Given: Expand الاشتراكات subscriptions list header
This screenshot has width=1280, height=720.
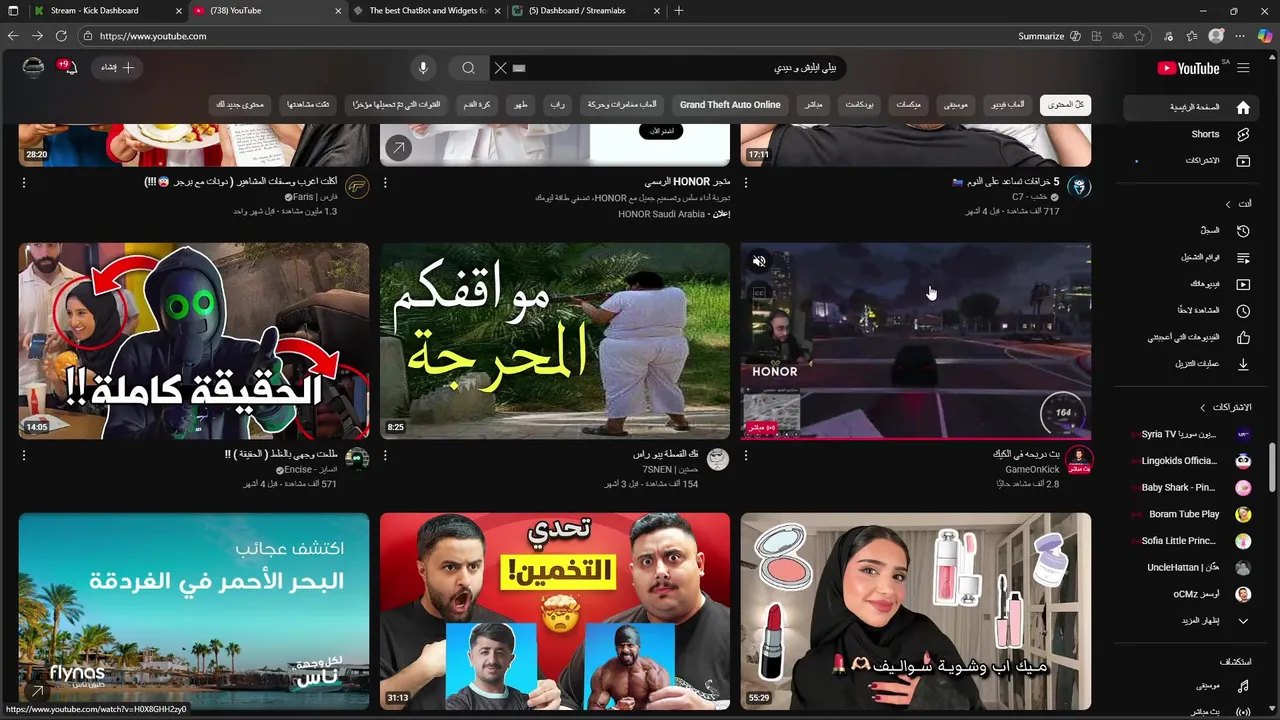Looking at the screenshot, I should click(1226, 407).
